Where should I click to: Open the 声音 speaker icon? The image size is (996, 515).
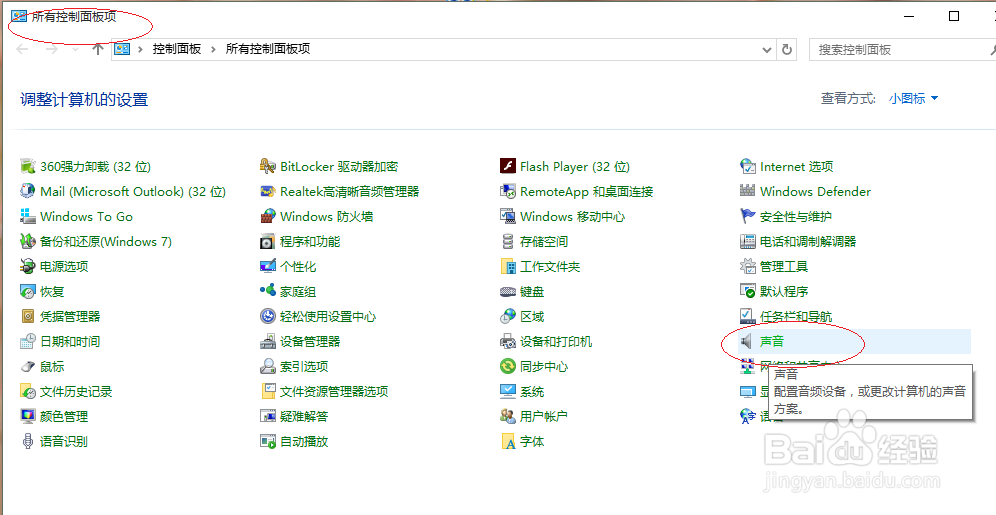pos(748,342)
